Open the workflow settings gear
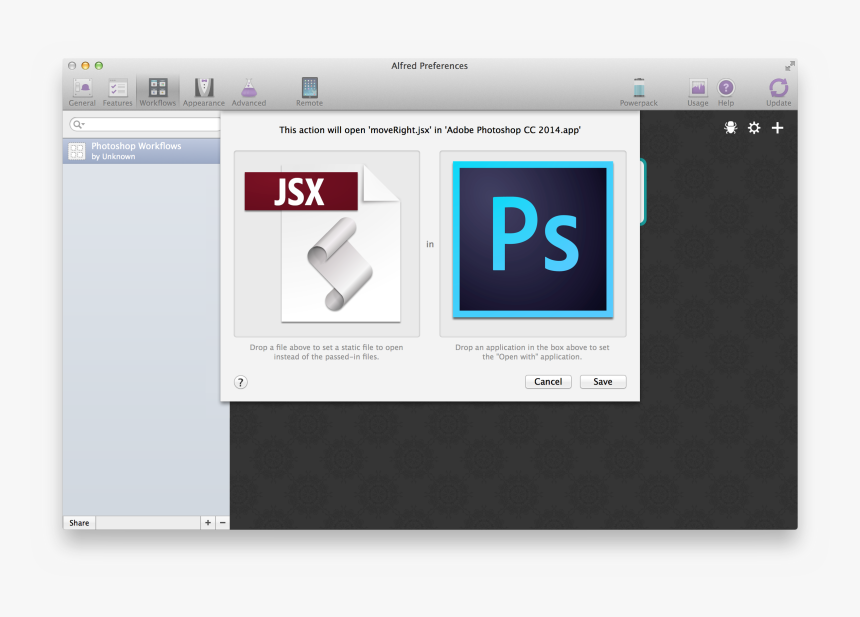This screenshot has height=617, width=860. [x=754, y=128]
